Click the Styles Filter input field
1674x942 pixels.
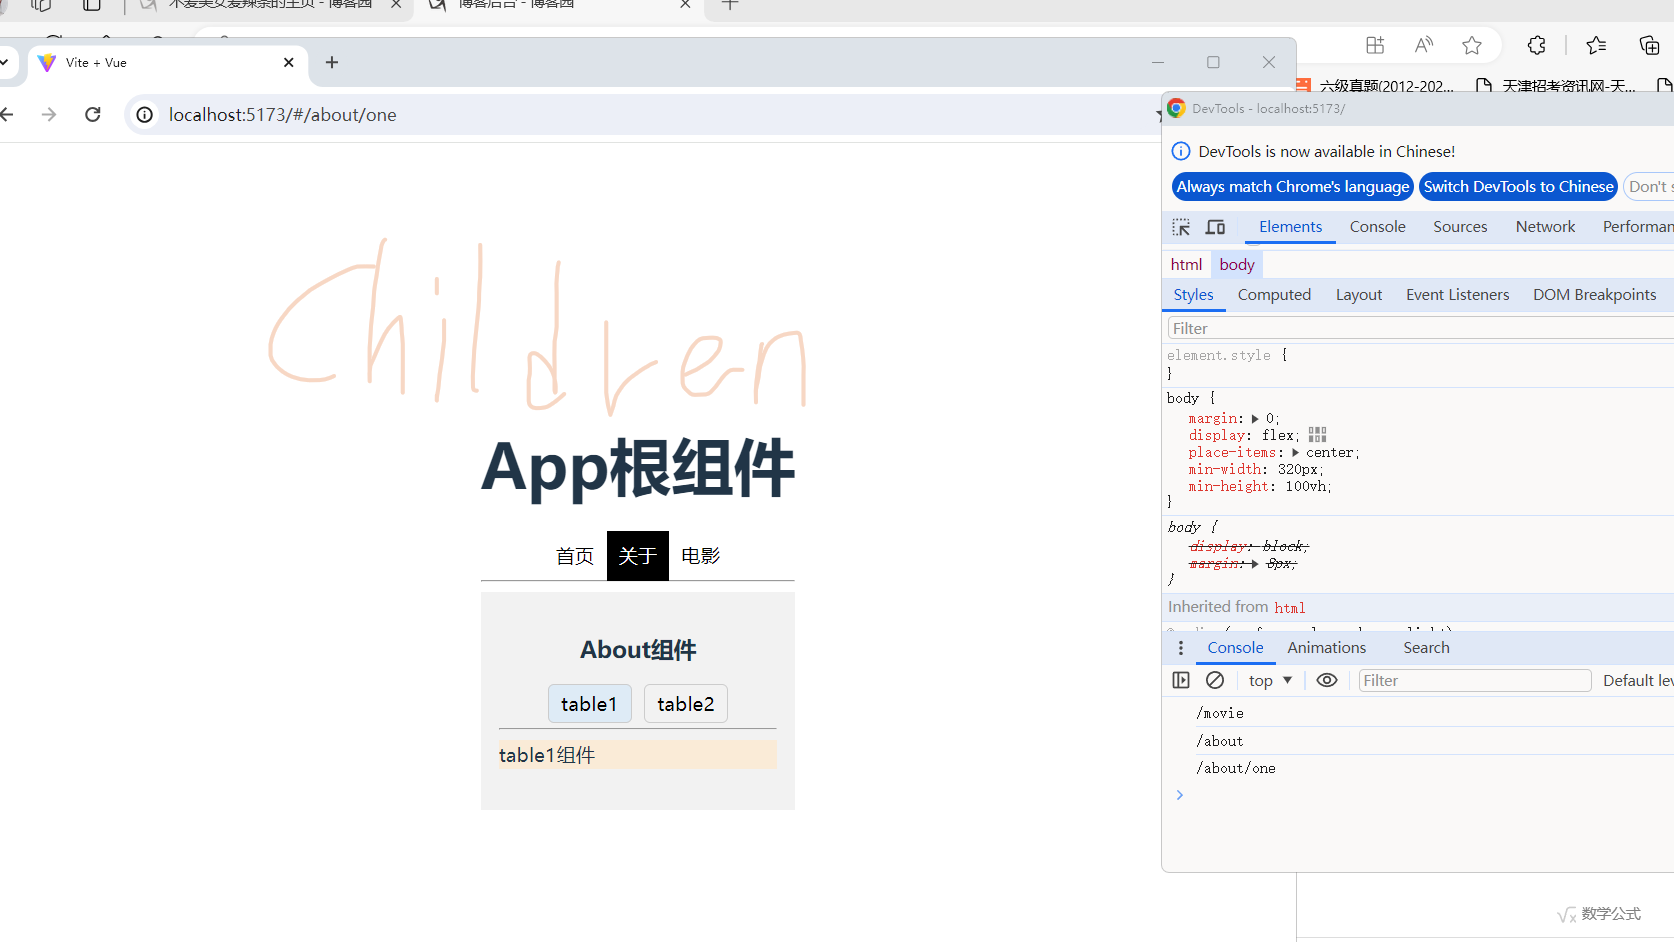pos(1420,329)
